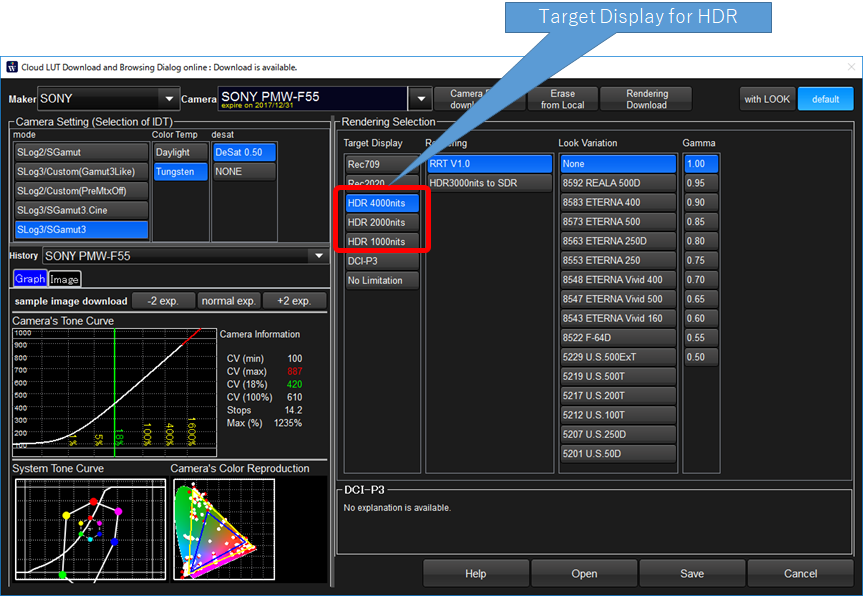Viewport: 863px width, 596px height.
Task: Click the Camera's Tone Curve graph
Action: [x=114, y=392]
